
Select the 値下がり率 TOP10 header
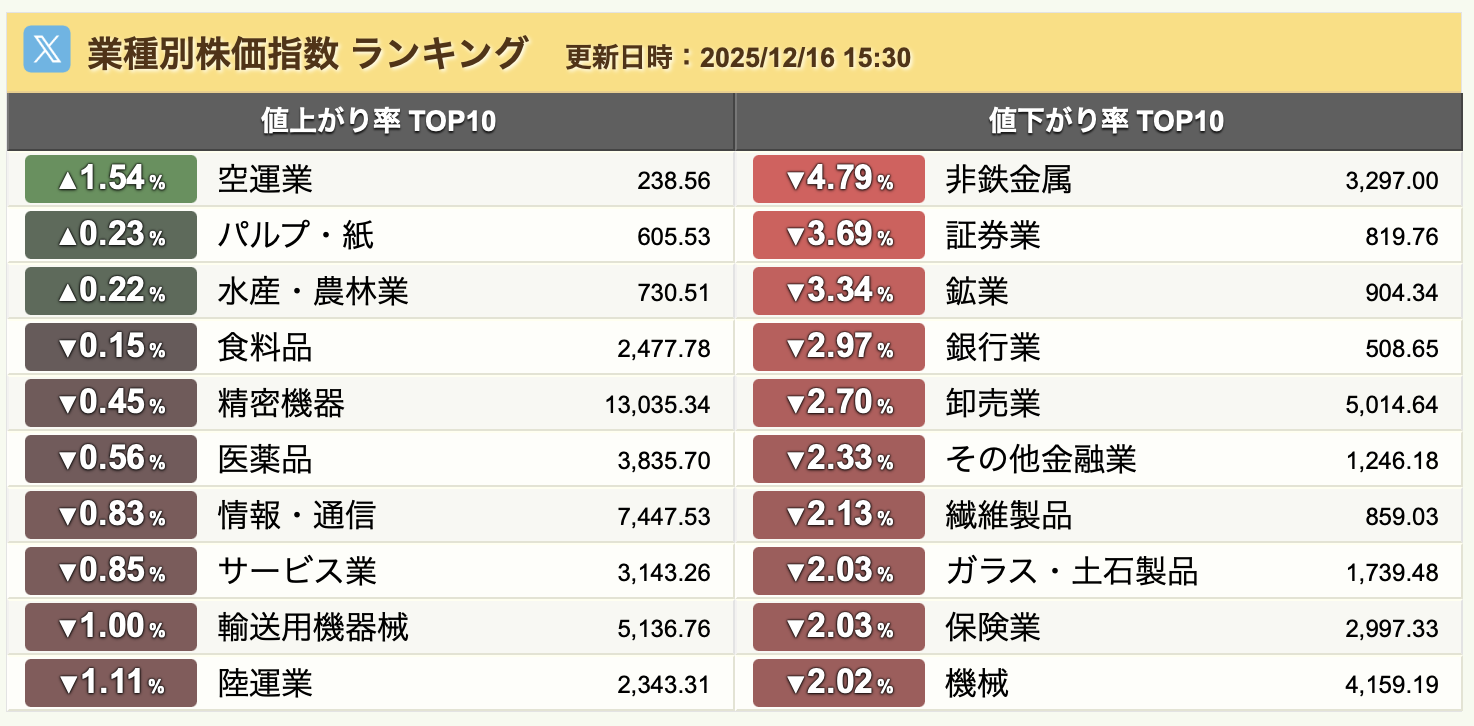1106,122
